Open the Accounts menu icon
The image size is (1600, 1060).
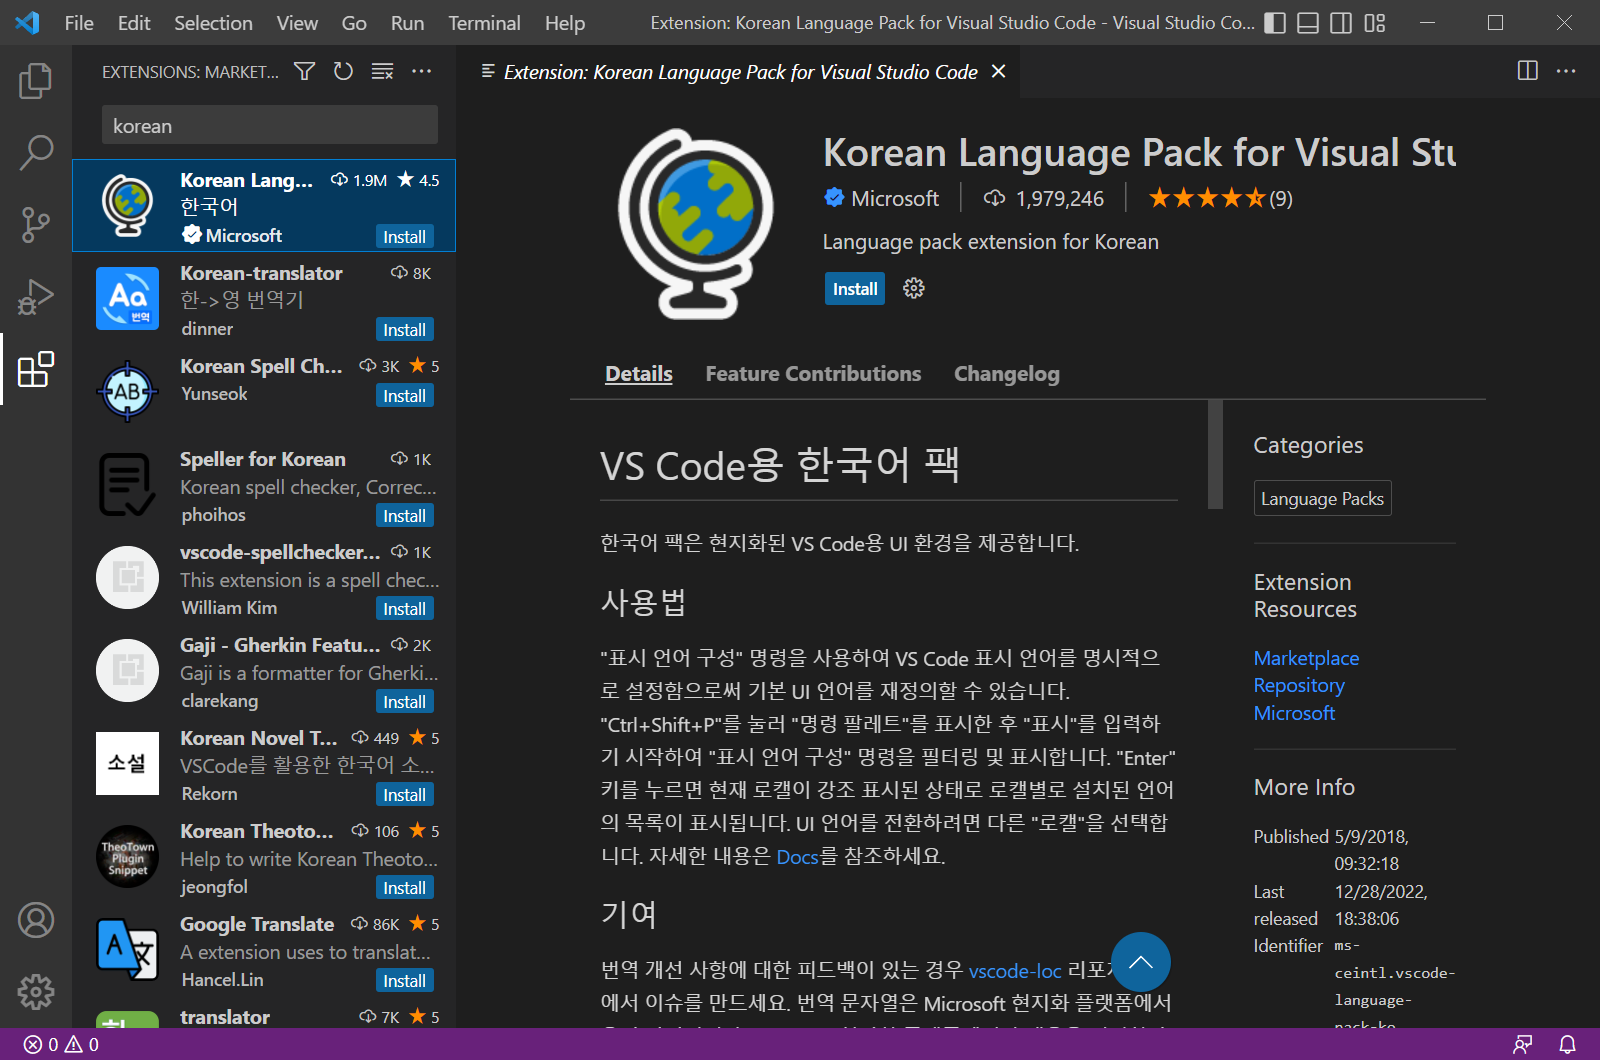(x=36, y=920)
